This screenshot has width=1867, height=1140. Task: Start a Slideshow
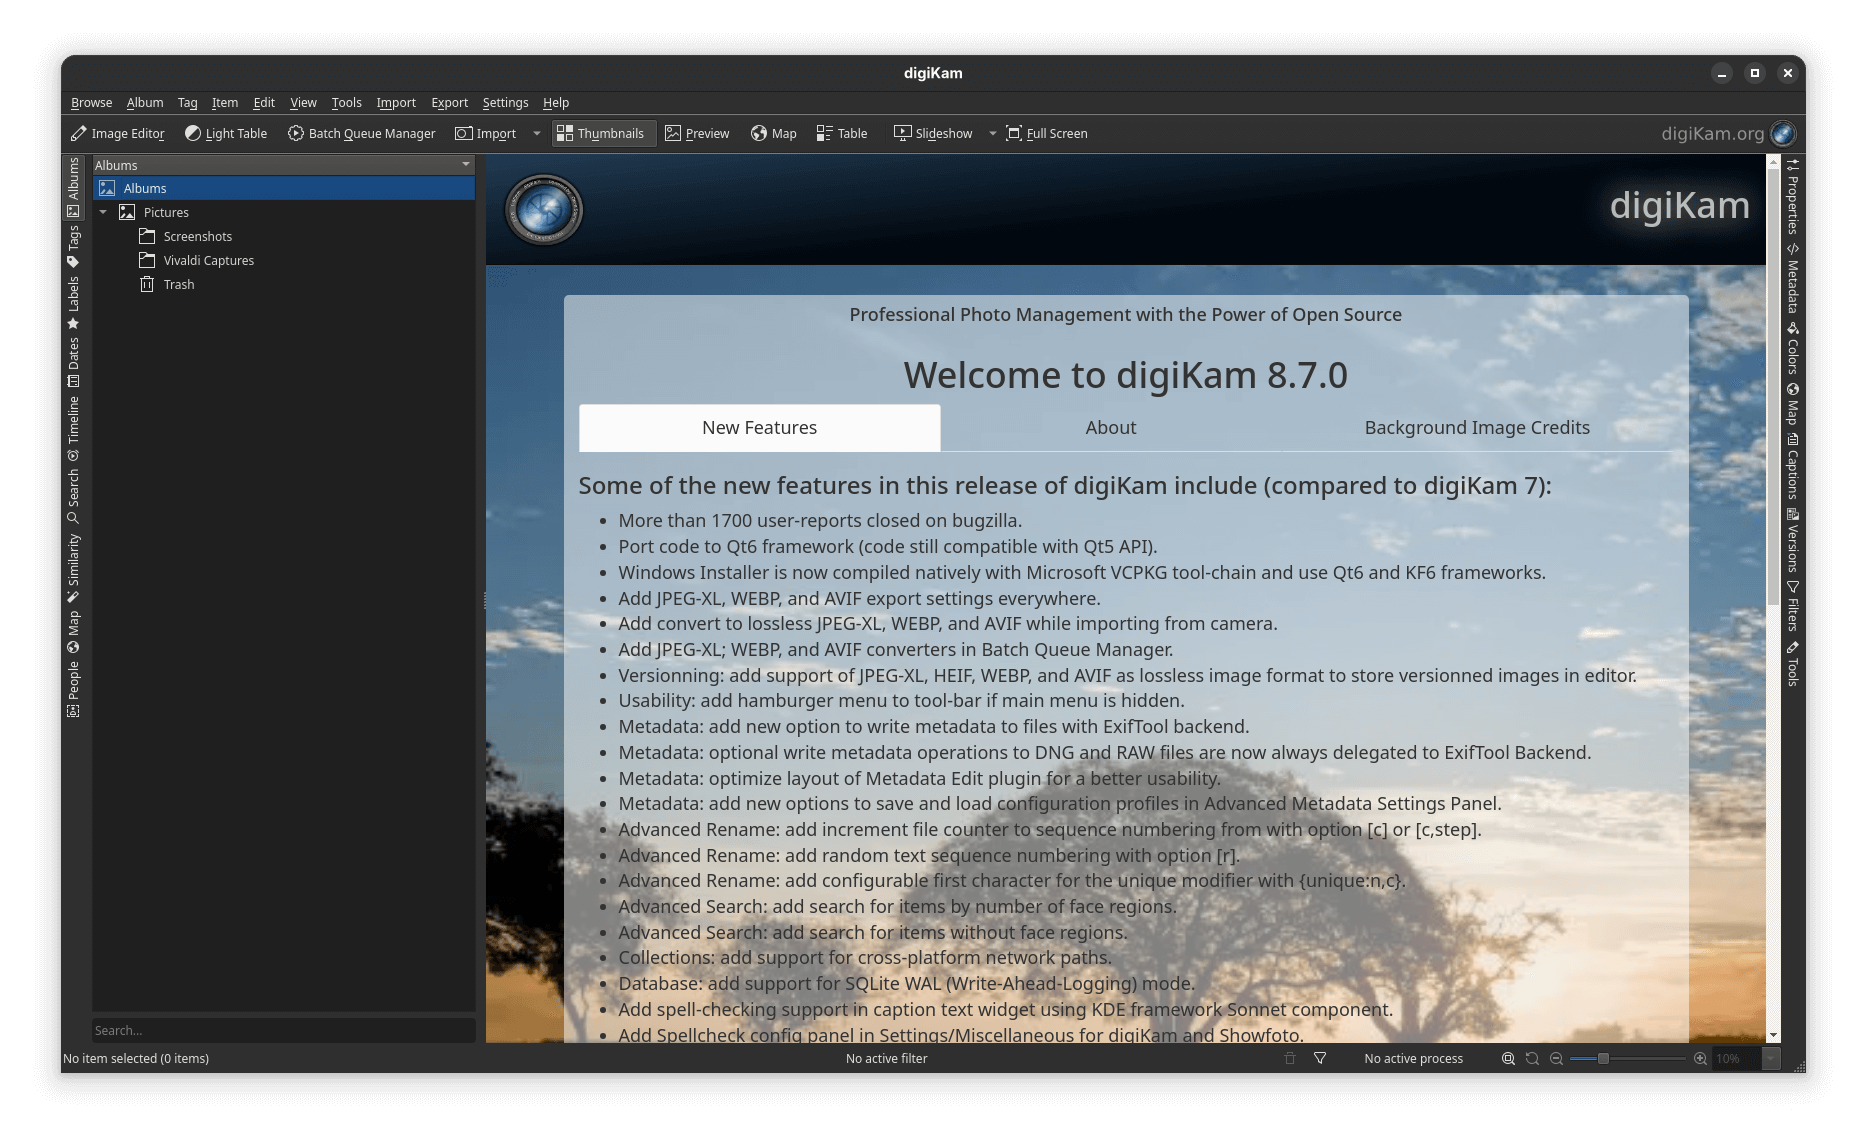pyautogui.click(x=931, y=133)
